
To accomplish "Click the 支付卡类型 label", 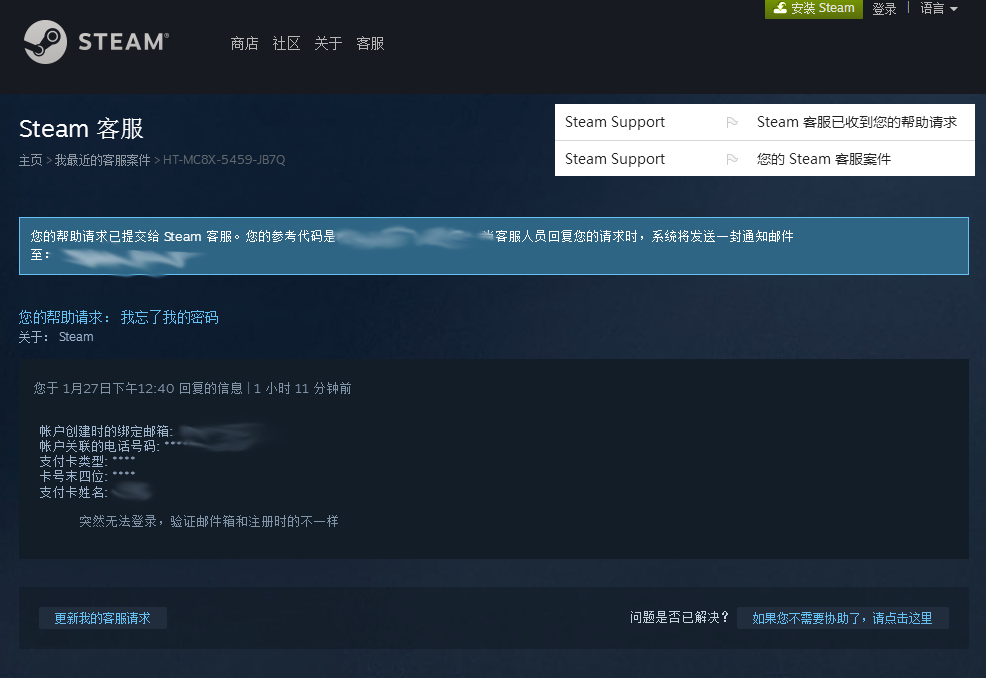I will pyautogui.click(x=74, y=462).
